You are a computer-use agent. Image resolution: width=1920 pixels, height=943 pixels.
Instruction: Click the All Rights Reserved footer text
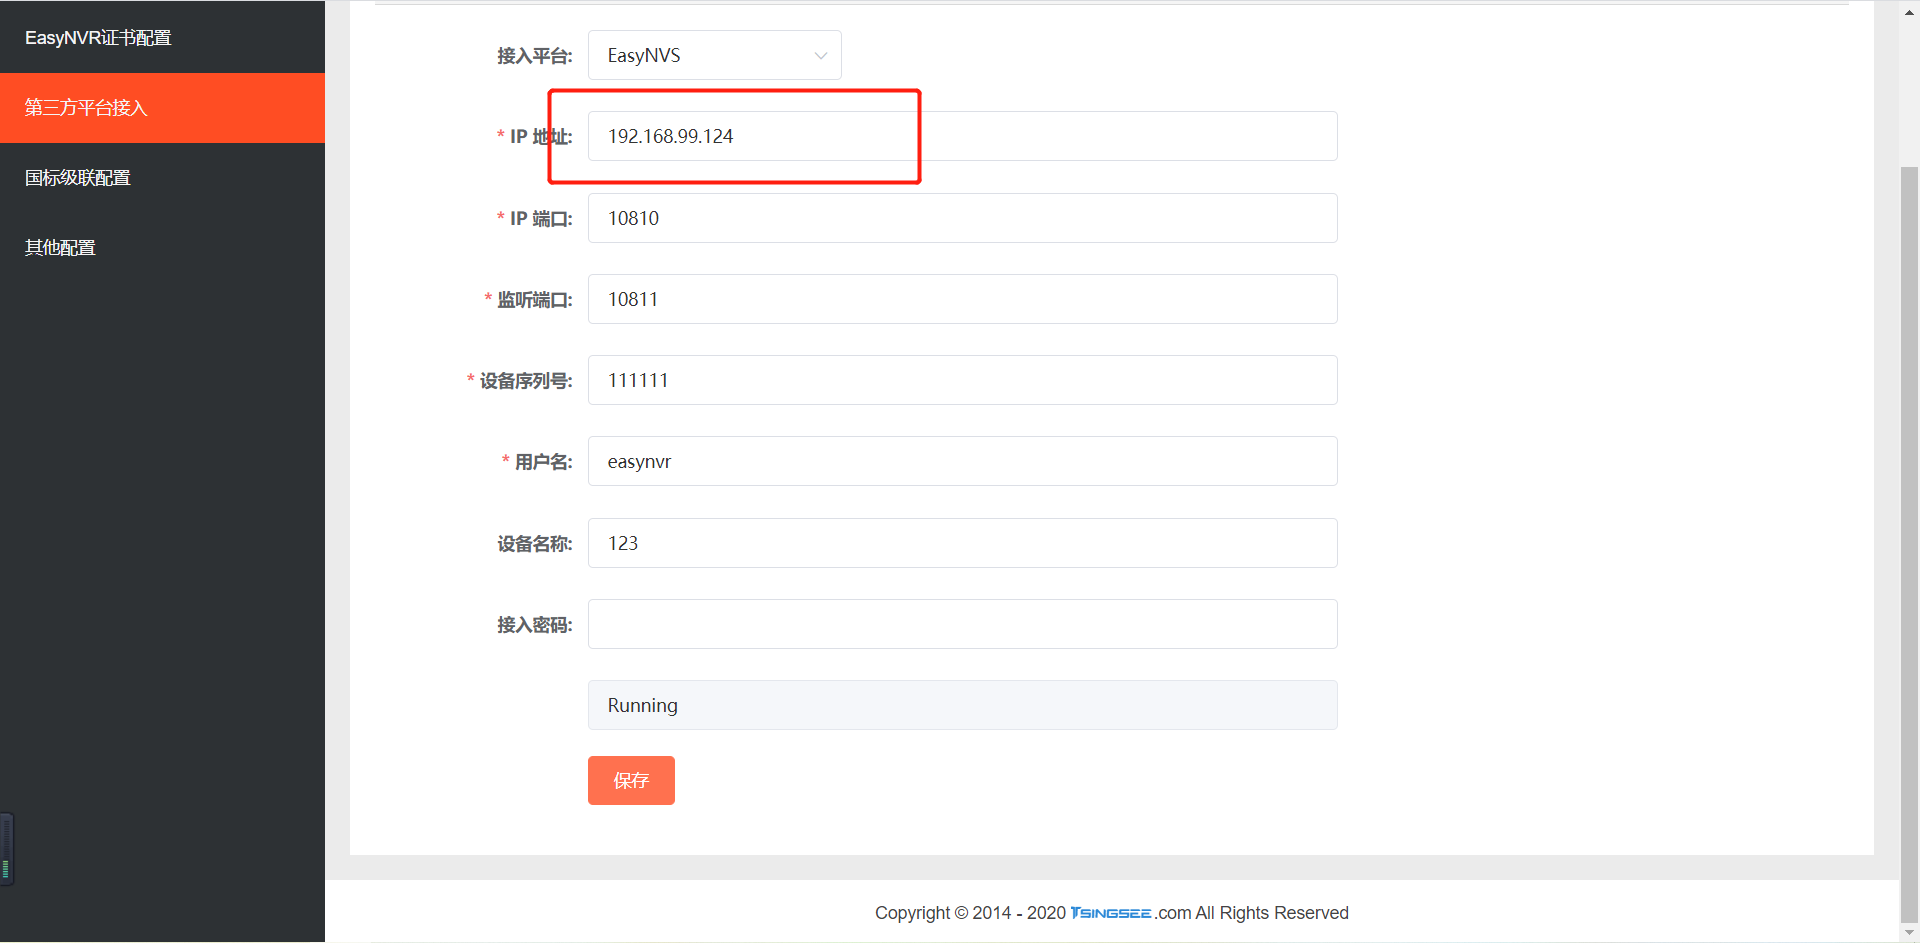pyautogui.click(x=1272, y=913)
